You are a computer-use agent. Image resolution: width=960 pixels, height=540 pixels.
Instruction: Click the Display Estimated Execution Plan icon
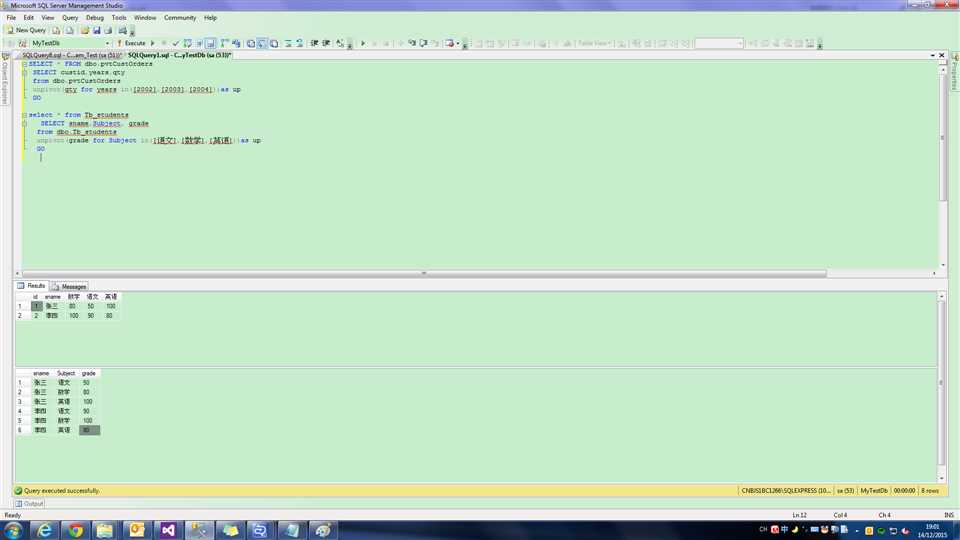click(x=188, y=43)
